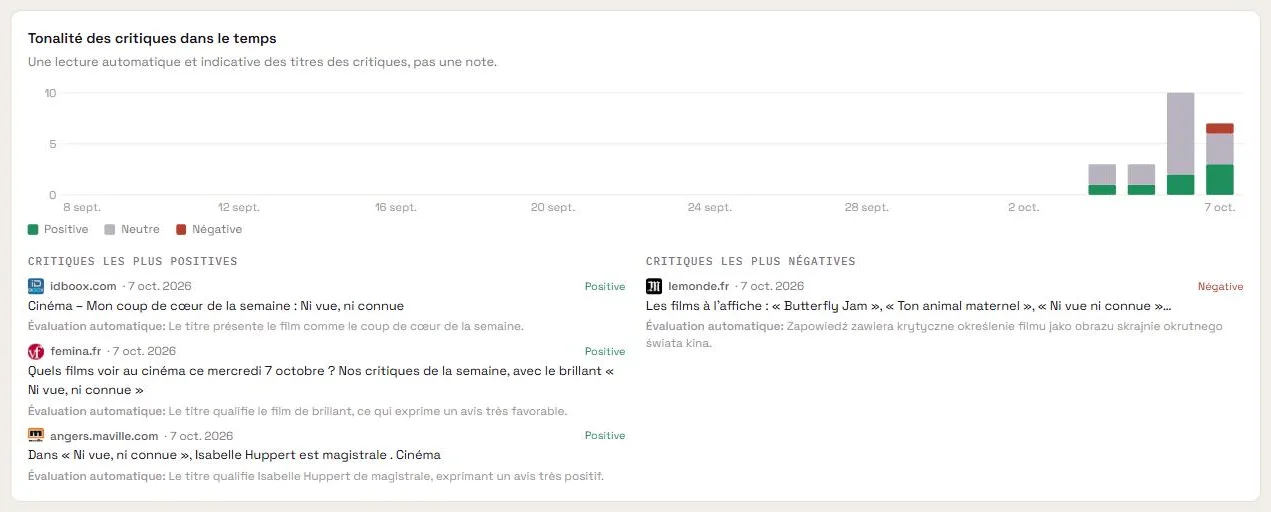Click the automatic evaluation text starting 'Zapowiedź zawiera'
The image size is (1271, 512).
[934, 334]
